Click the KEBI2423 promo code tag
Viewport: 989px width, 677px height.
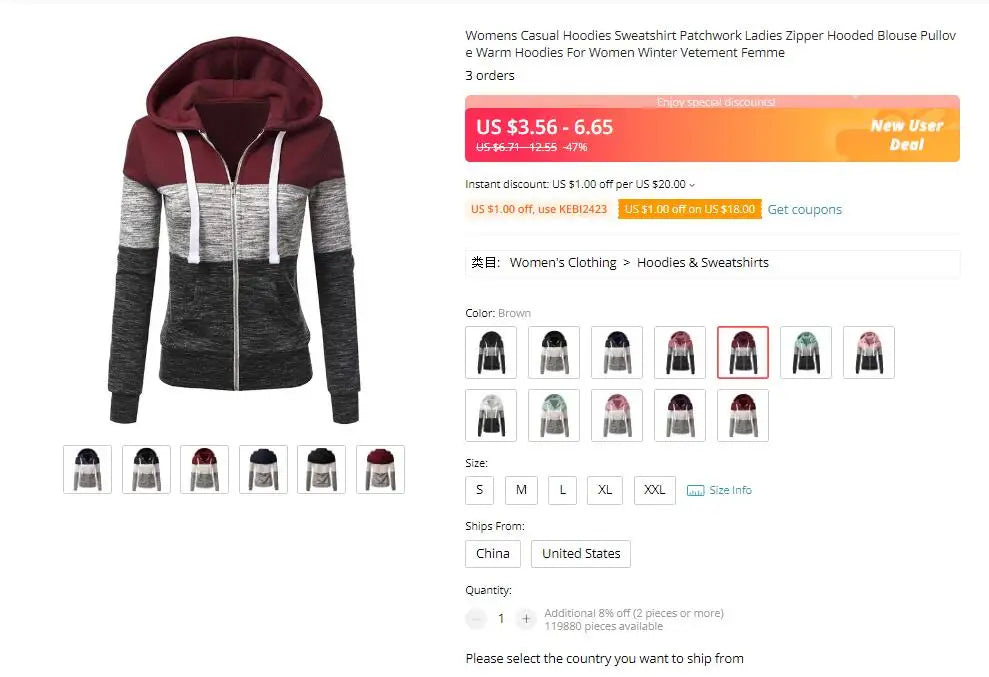539,209
